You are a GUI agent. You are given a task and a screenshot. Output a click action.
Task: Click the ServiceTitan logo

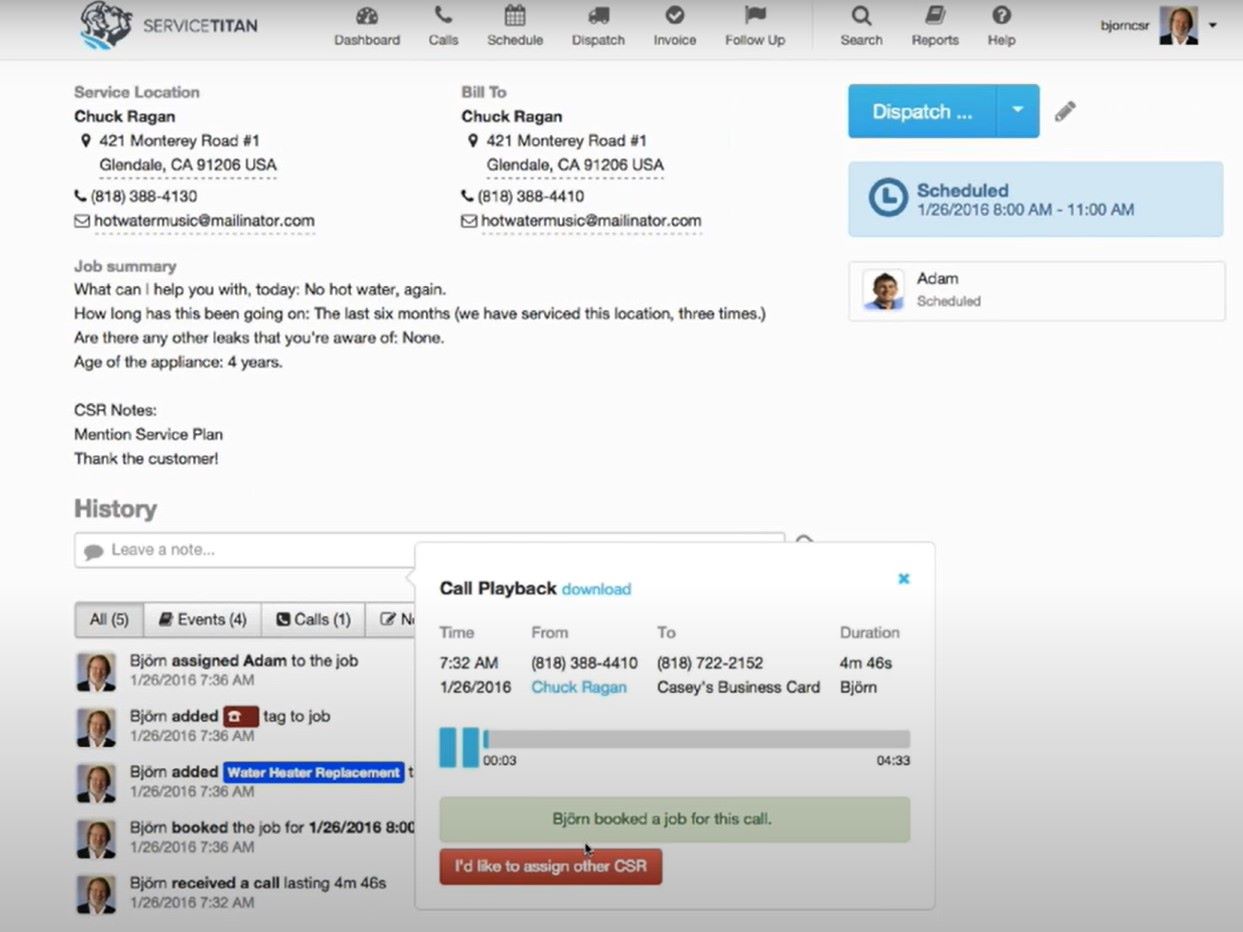168,26
